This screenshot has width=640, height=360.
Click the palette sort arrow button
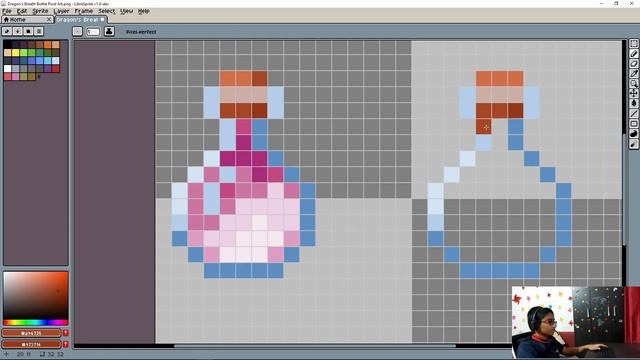18,31
